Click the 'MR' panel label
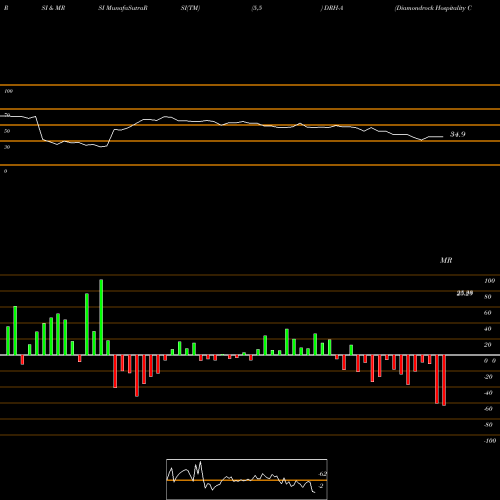 (446, 260)
